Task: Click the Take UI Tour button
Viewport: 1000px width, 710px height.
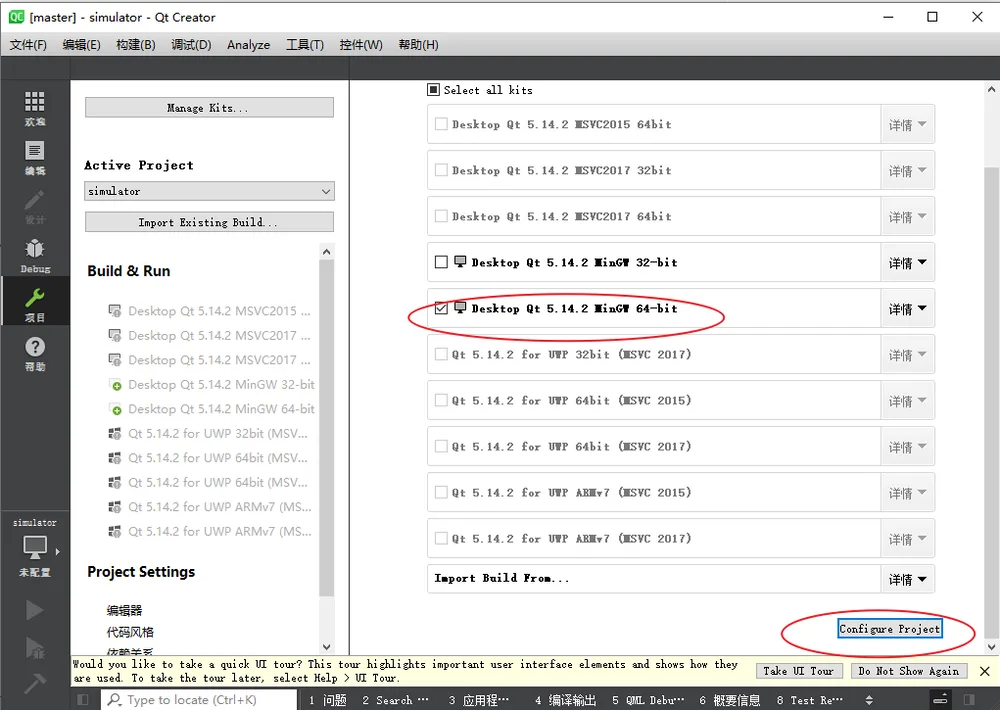Action: (x=798, y=671)
